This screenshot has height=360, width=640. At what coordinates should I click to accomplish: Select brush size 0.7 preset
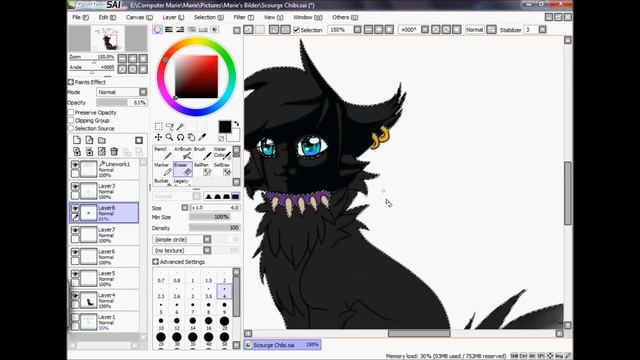click(x=161, y=277)
